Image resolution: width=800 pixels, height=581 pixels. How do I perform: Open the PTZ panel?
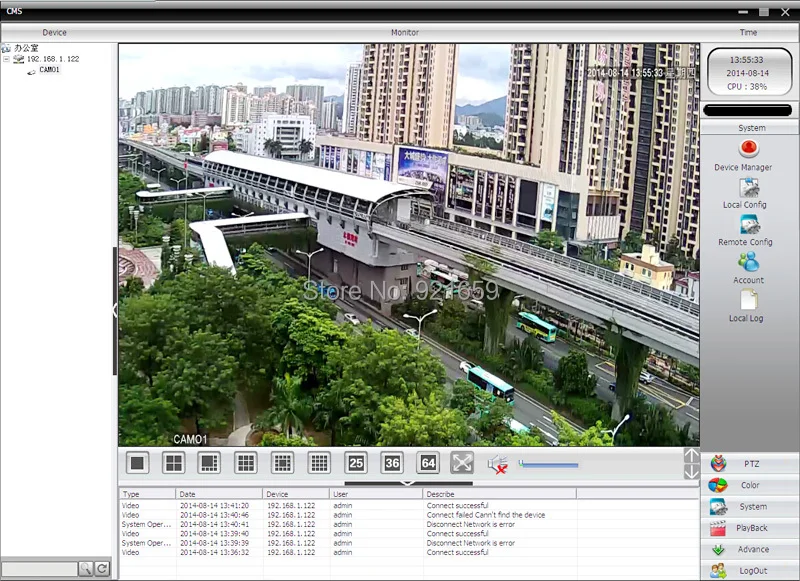750,463
